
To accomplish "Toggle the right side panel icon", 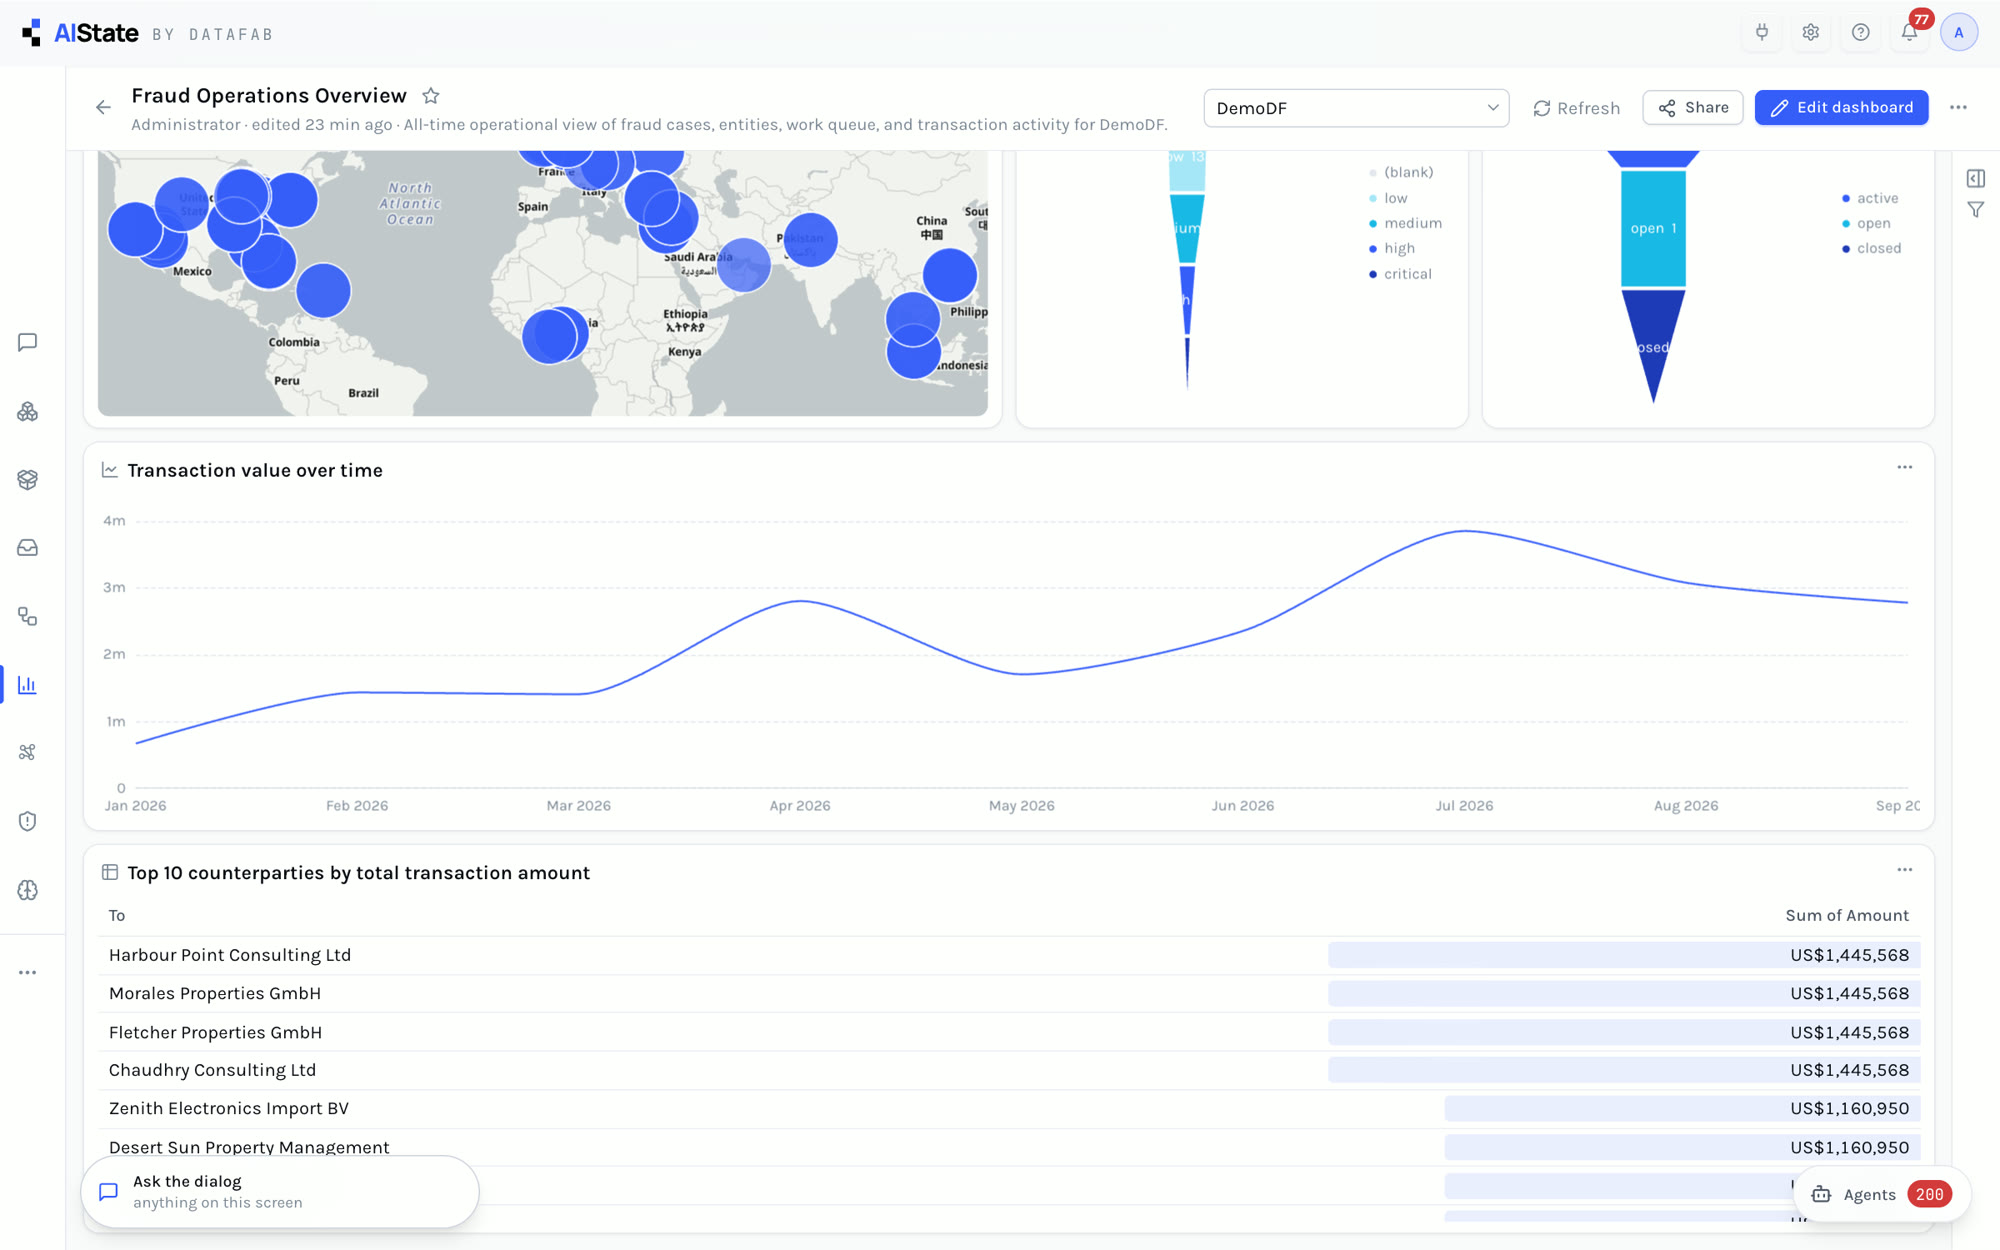I will coord(1976,178).
